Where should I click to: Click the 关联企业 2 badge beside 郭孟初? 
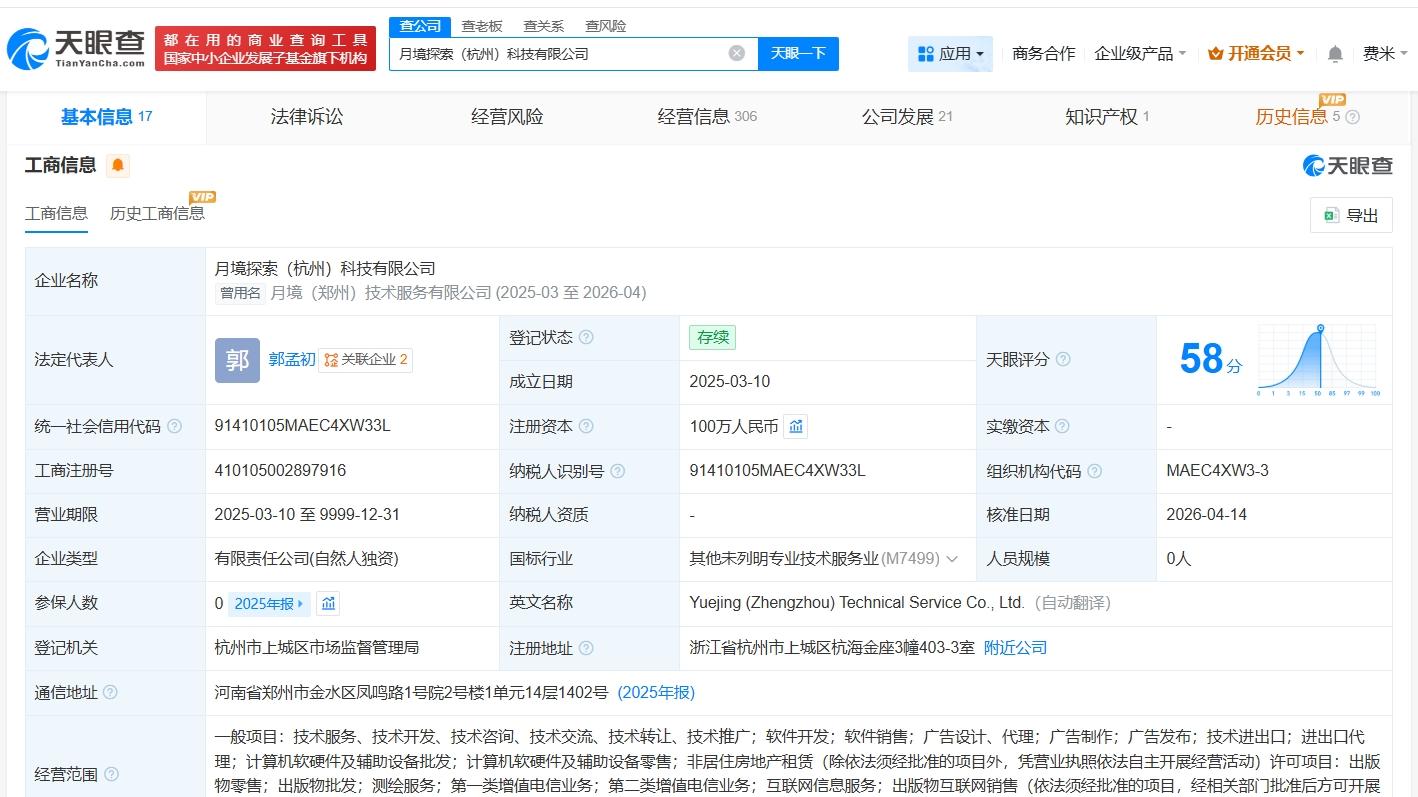pos(366,359)
